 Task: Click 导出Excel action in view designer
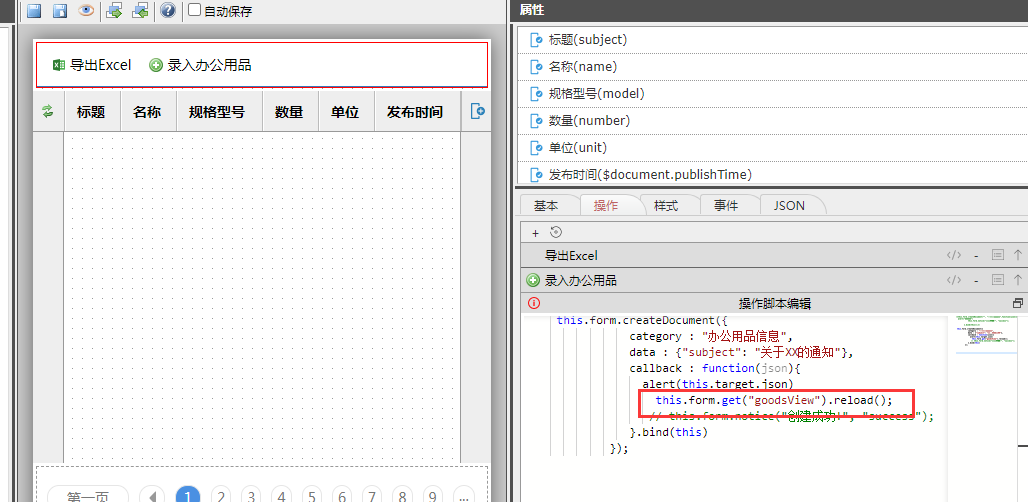tap(92, 65)
